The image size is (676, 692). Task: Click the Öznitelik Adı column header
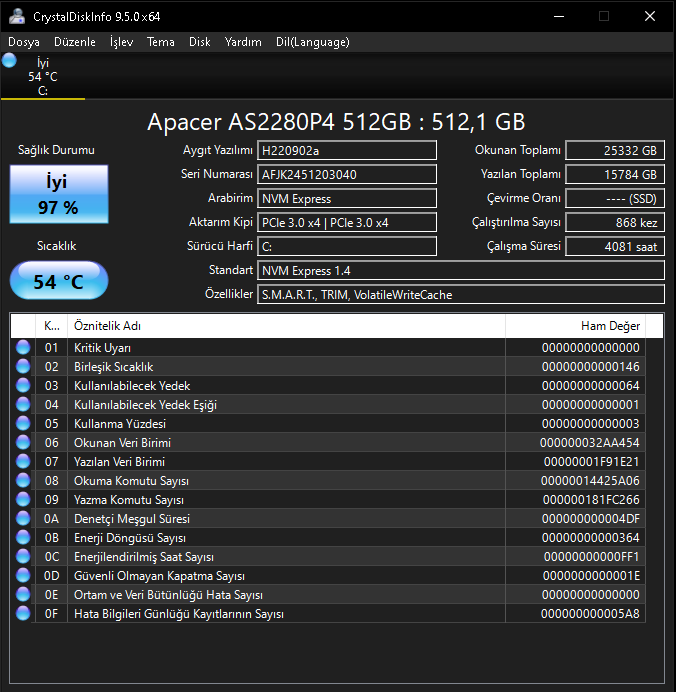[286, 326]
